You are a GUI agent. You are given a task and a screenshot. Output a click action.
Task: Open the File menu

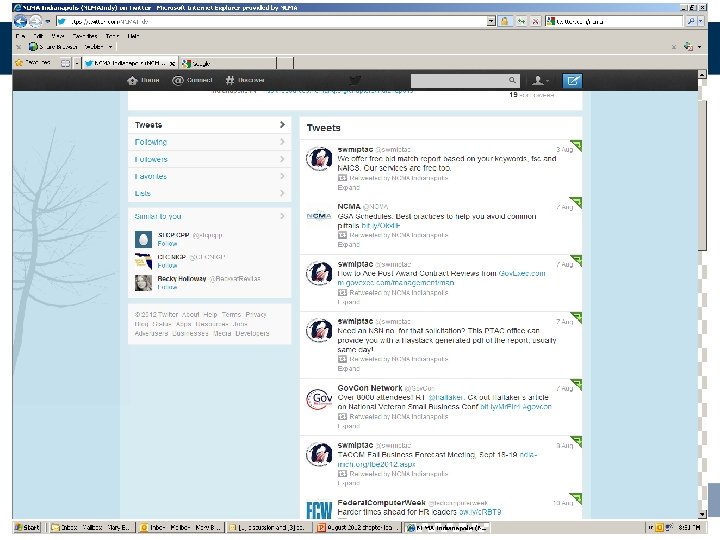(x=20, y=36)
